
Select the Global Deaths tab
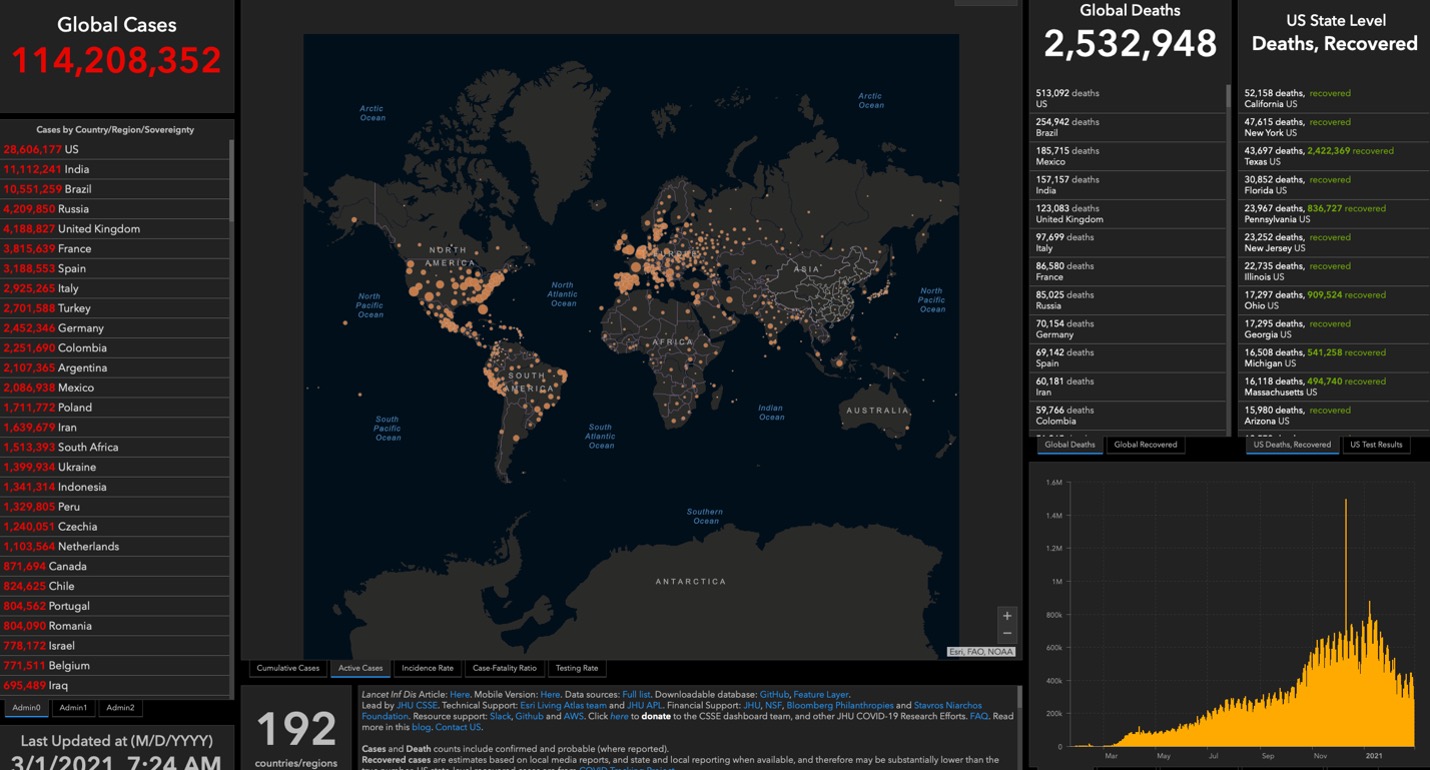pyautogui.click(x=1069, y=445)
